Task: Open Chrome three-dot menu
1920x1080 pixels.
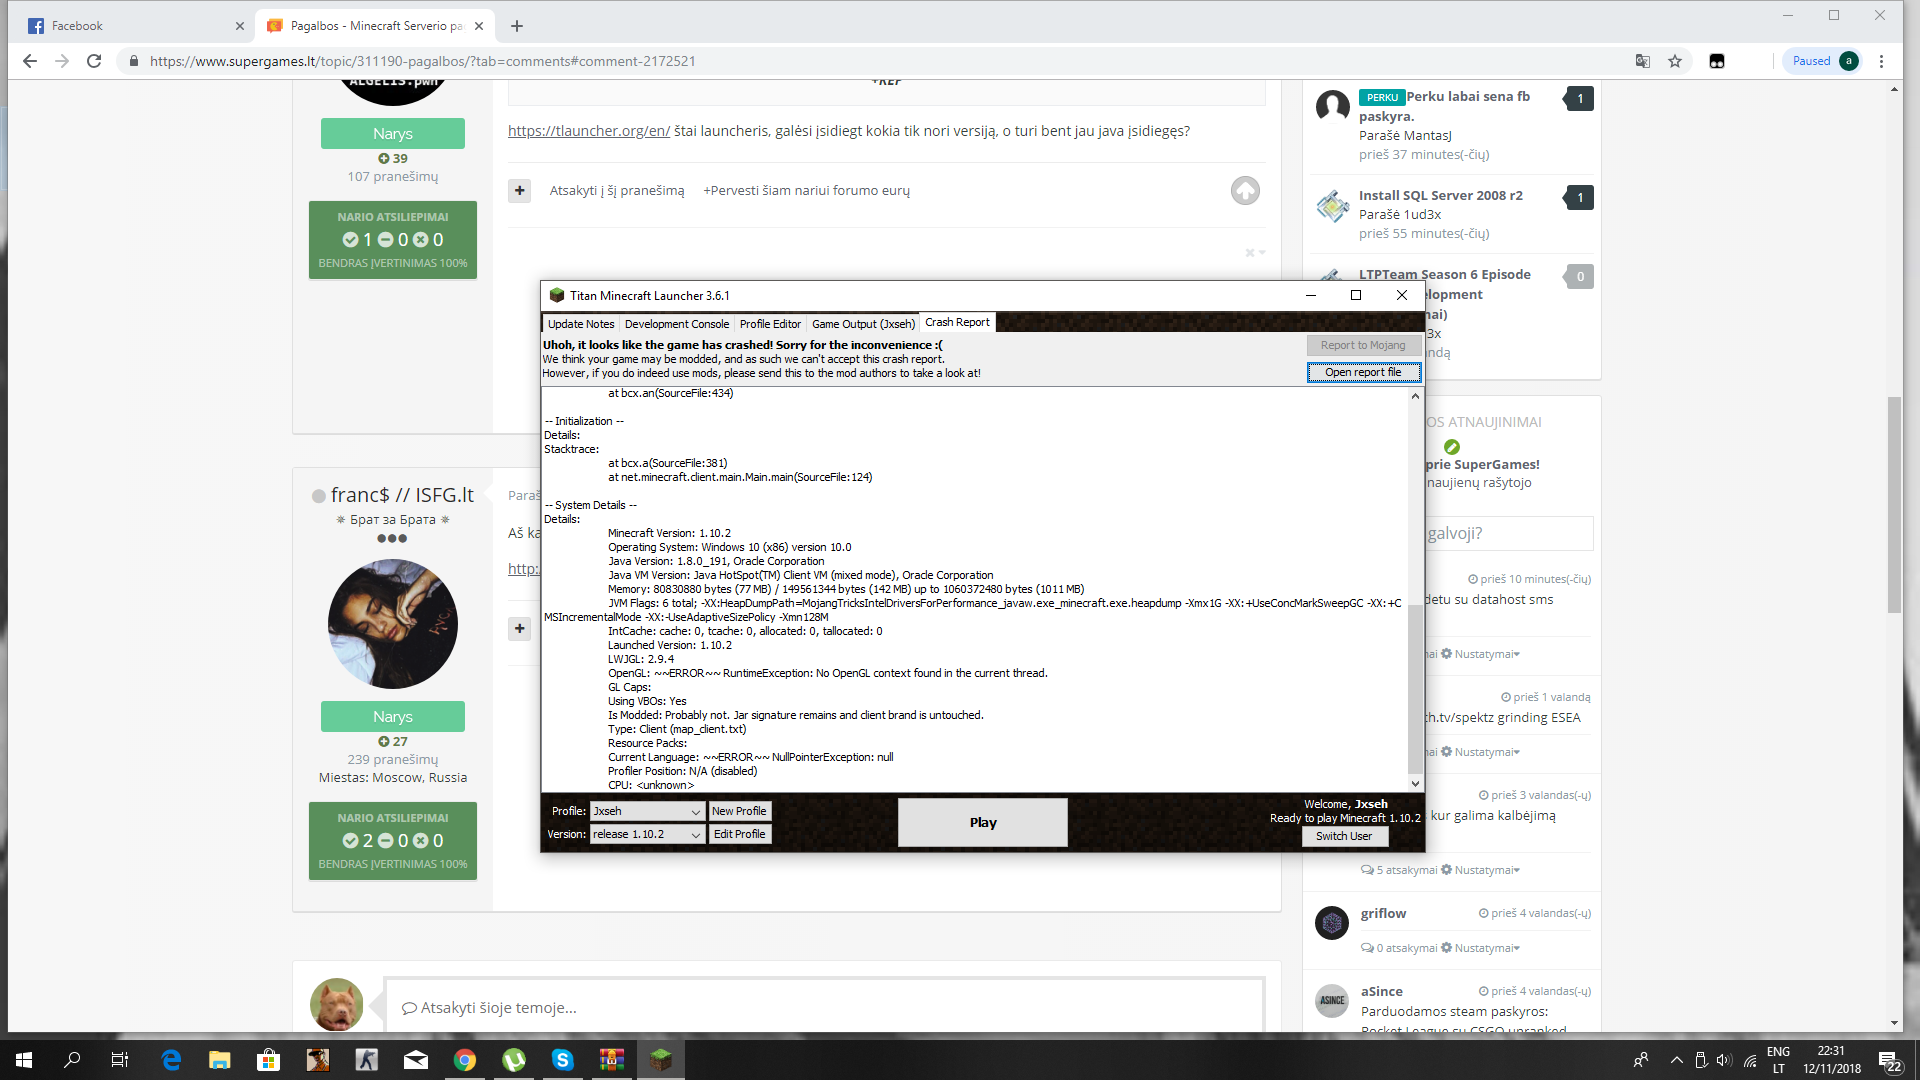Action: click(x=1881, y=61)
